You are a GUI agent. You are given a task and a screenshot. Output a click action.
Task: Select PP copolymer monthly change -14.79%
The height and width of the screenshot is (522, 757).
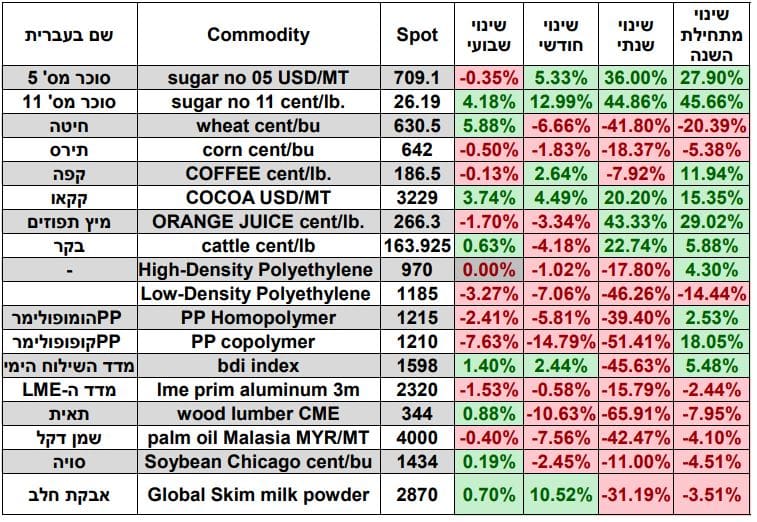tap(561, 341)
